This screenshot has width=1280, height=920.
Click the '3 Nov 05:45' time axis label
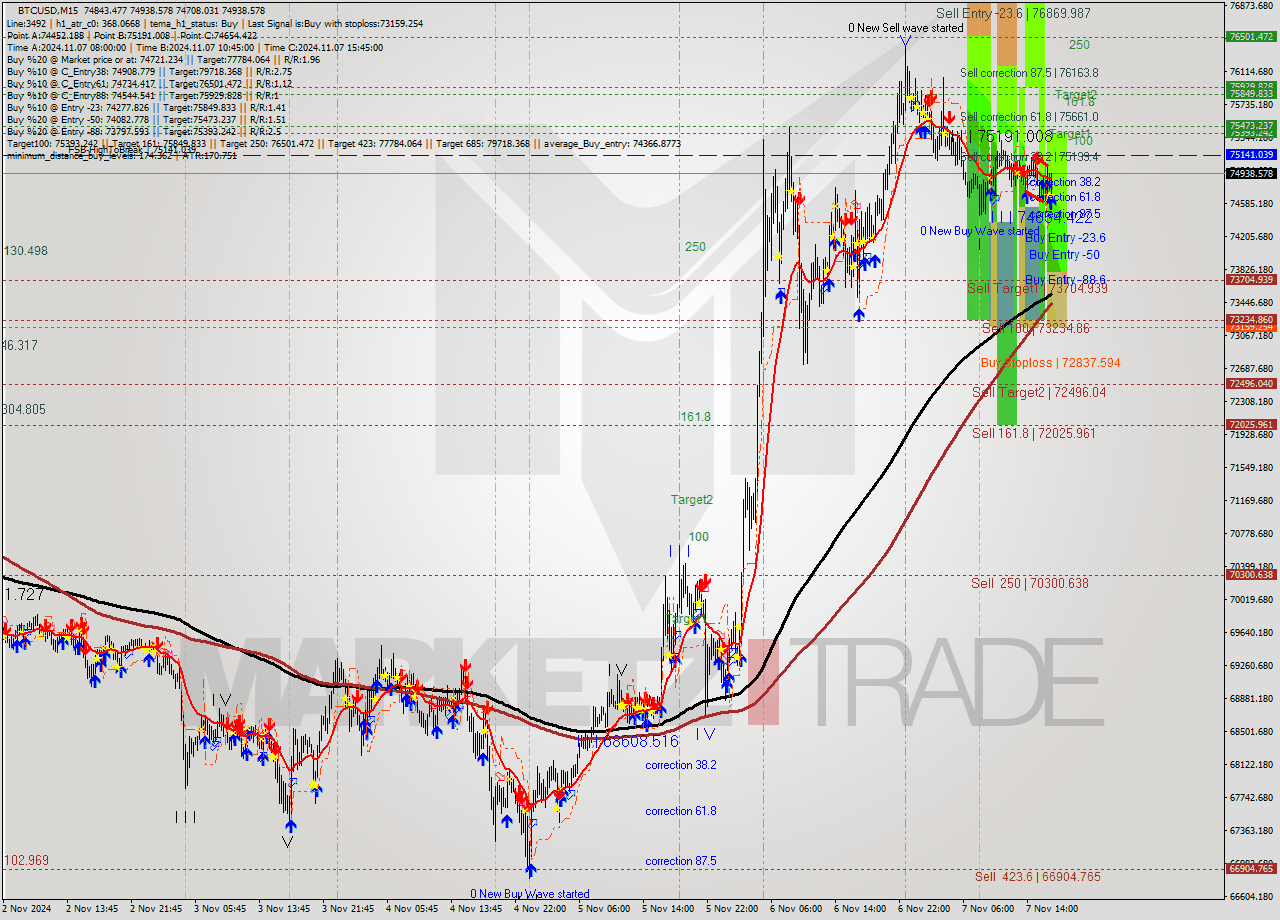218,909
